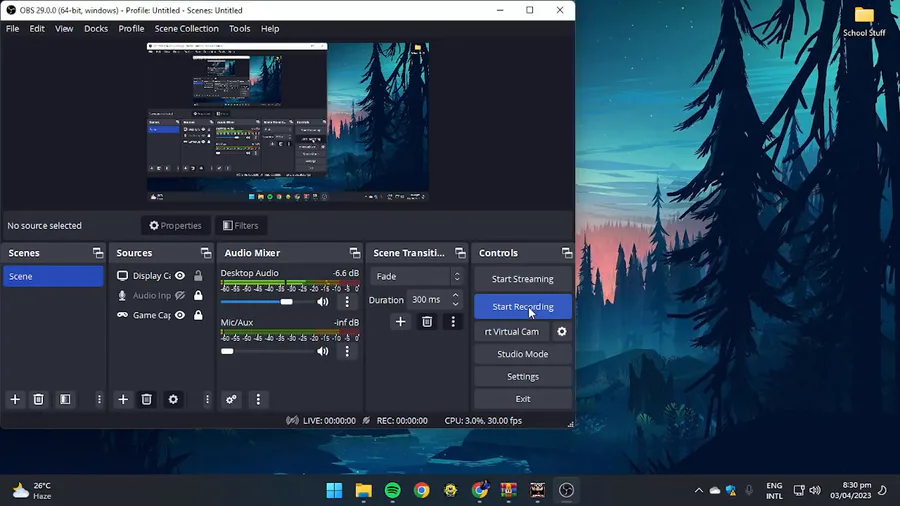Image resolution: width=900 pixels, height=506 pixels.
Task: Hide the Game Capture source
Action: tap(180, 315)
